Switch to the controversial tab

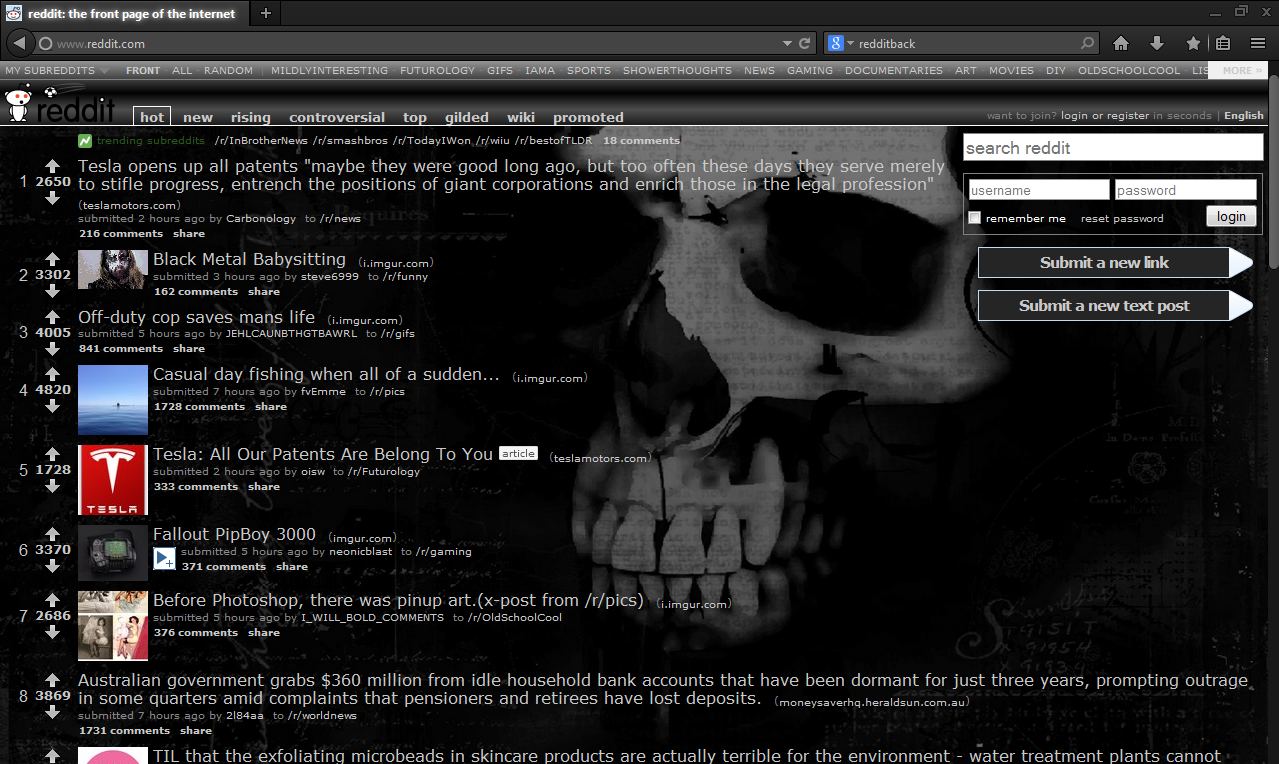coord(337,117)
